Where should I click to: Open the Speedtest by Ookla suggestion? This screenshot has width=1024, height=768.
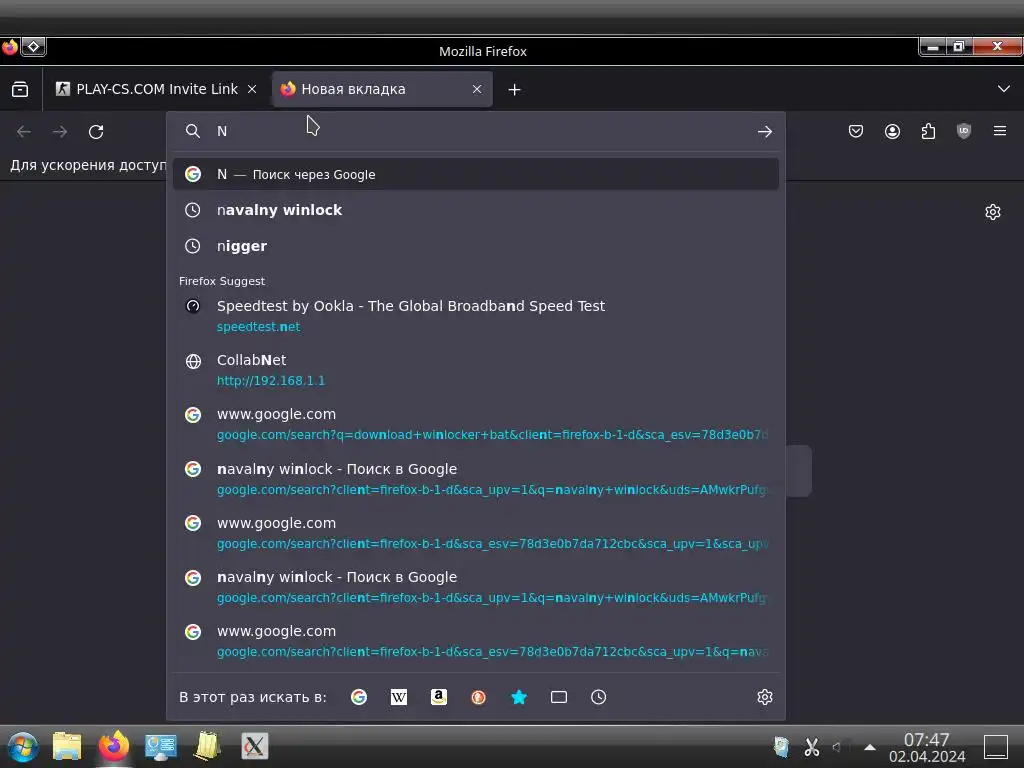click(x=475, y=315)
